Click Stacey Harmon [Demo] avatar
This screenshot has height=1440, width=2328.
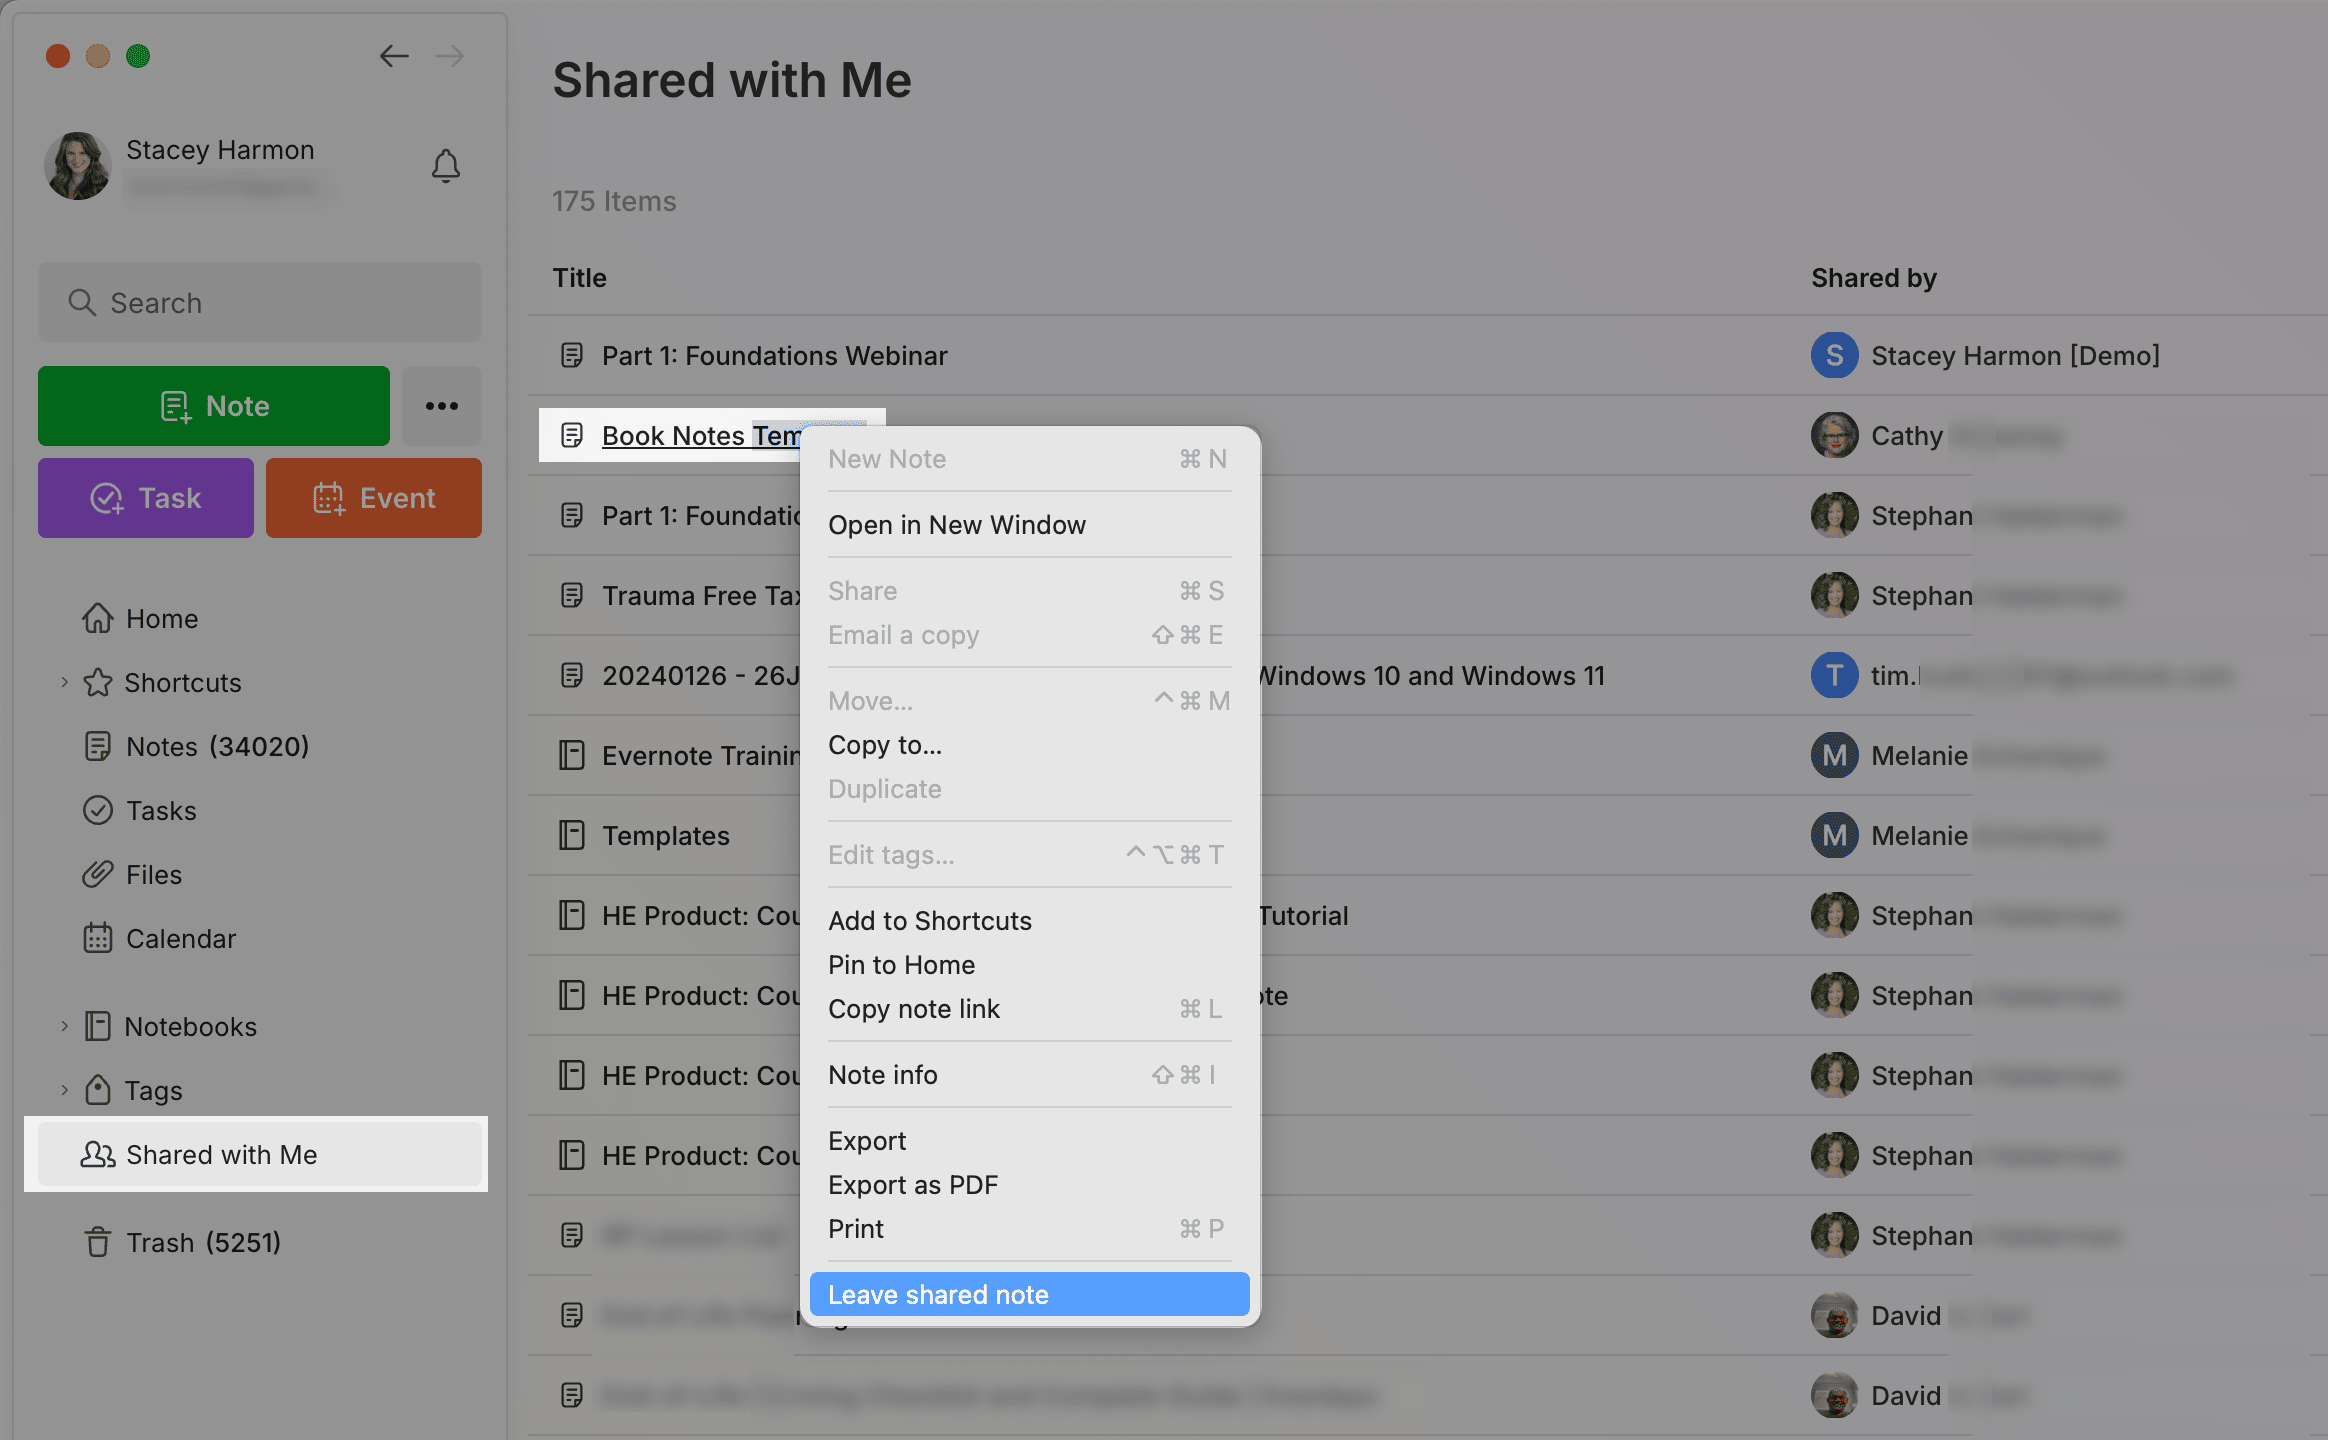pos(1835,355)
